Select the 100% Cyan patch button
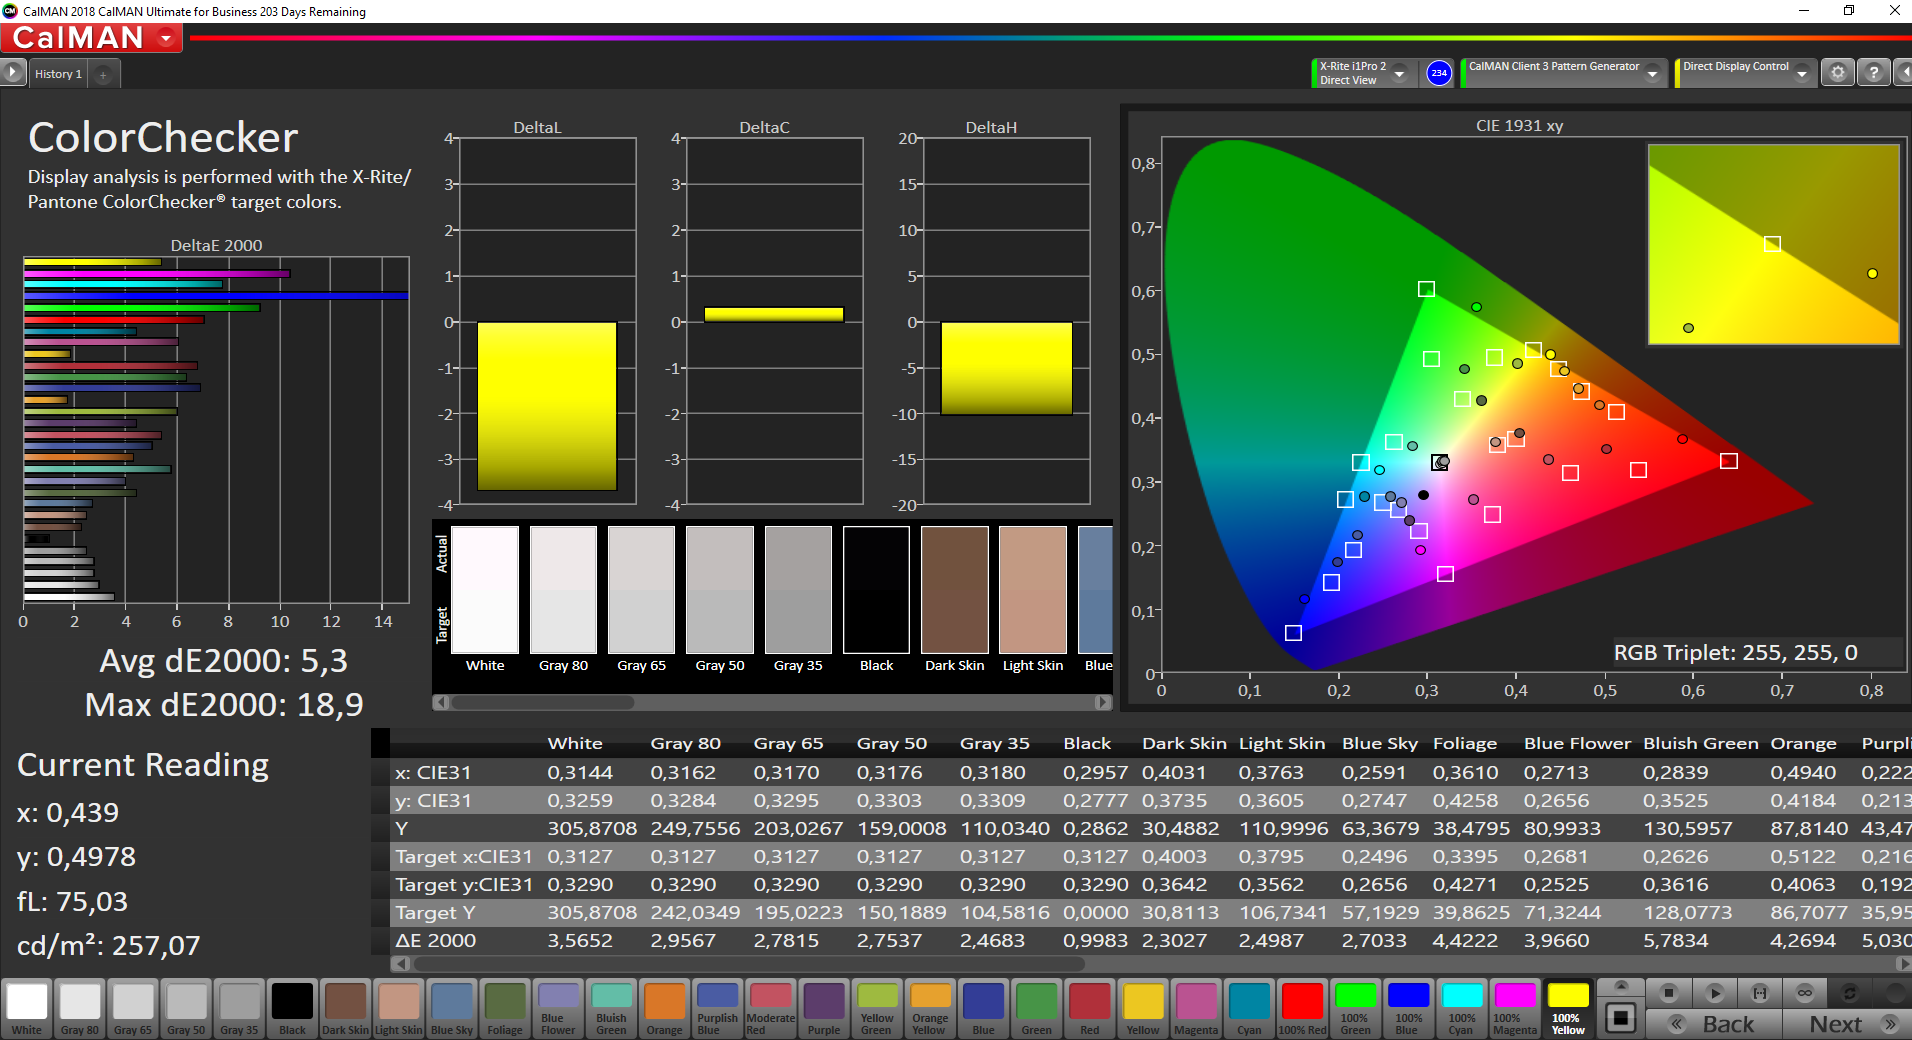The height and width of the screenshot is (1040, 1912). click(1461, 1009)
